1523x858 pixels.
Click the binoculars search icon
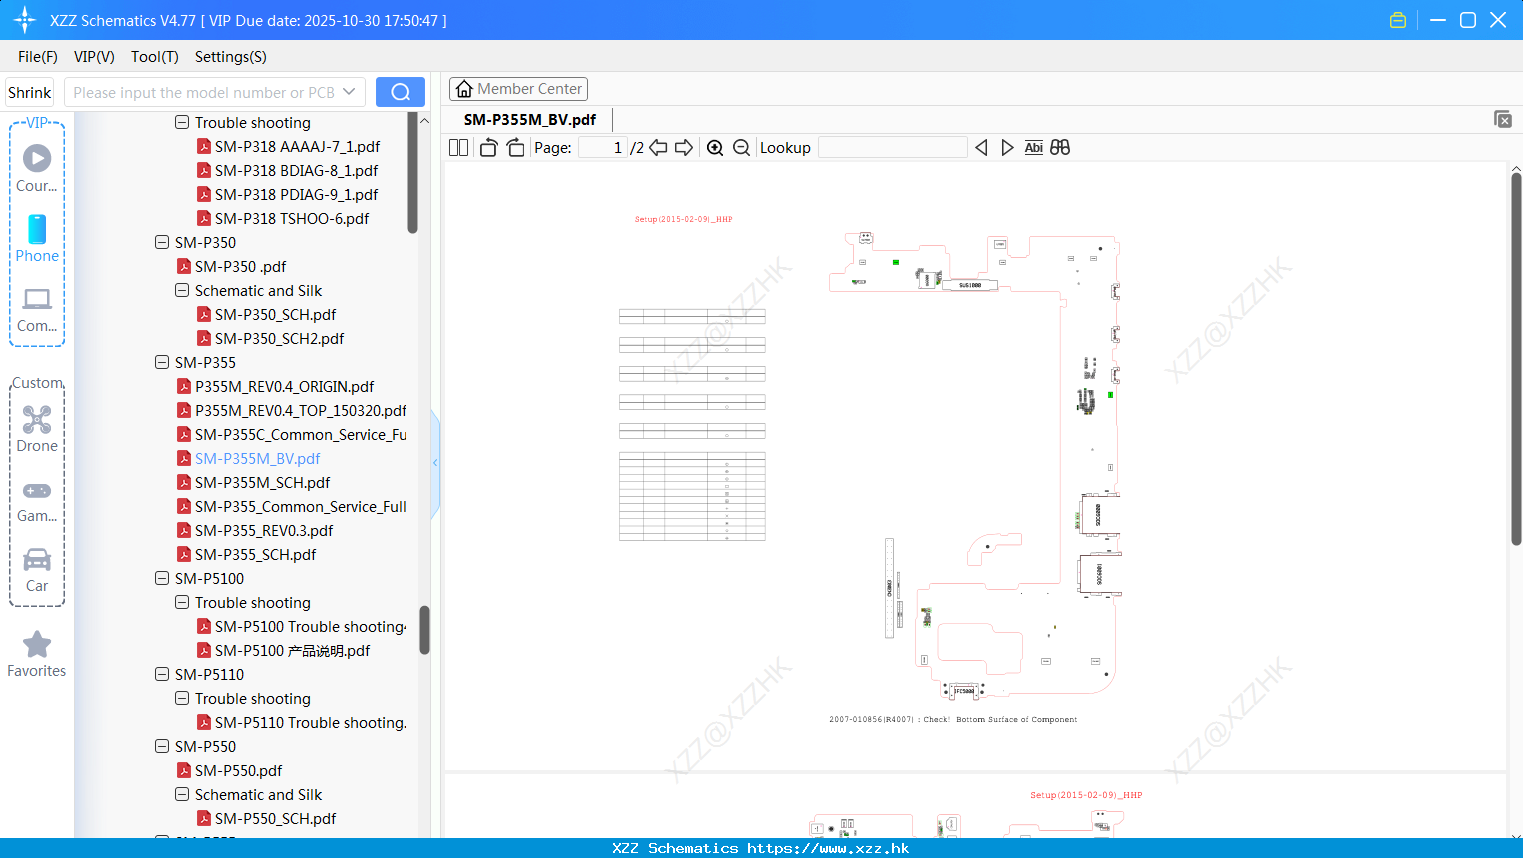pyautogui.click(x=1060, y=148)
